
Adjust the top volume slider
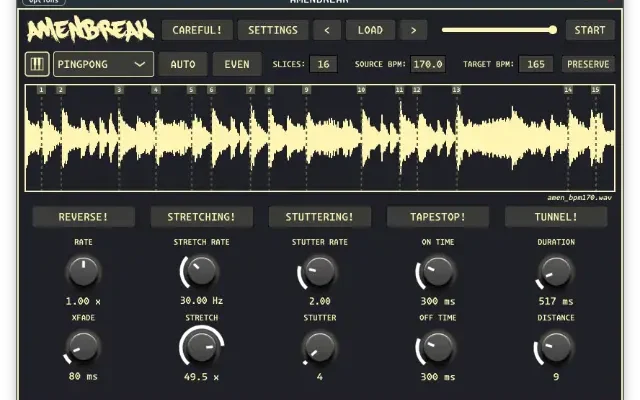498,30
